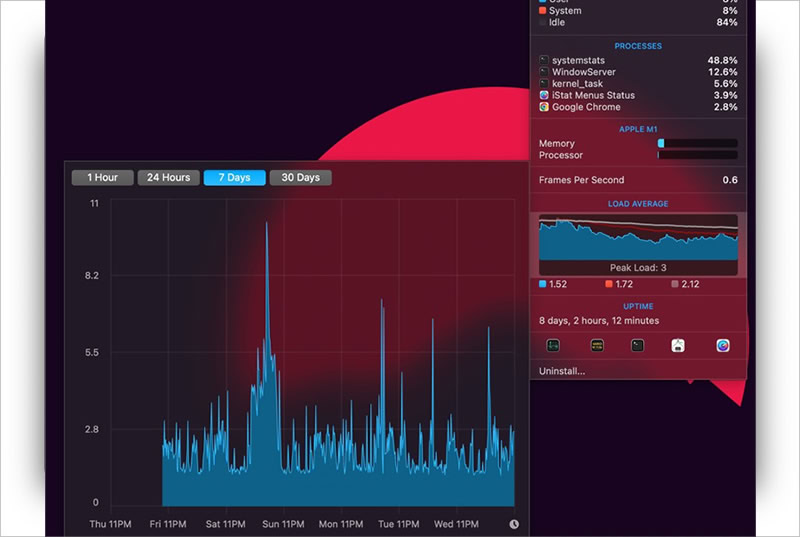
Task: Switch graph to 24 Hours range
Action: [168, 177]
